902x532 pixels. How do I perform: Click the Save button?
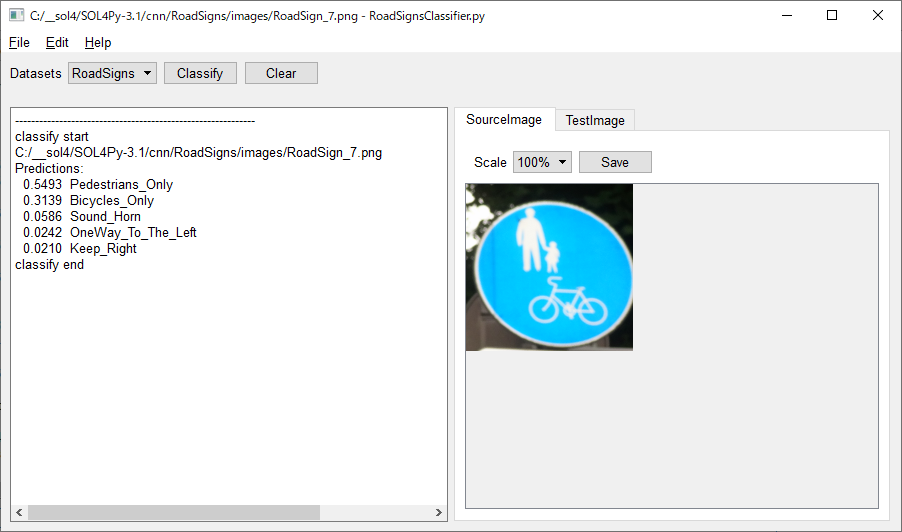[615, 162]
